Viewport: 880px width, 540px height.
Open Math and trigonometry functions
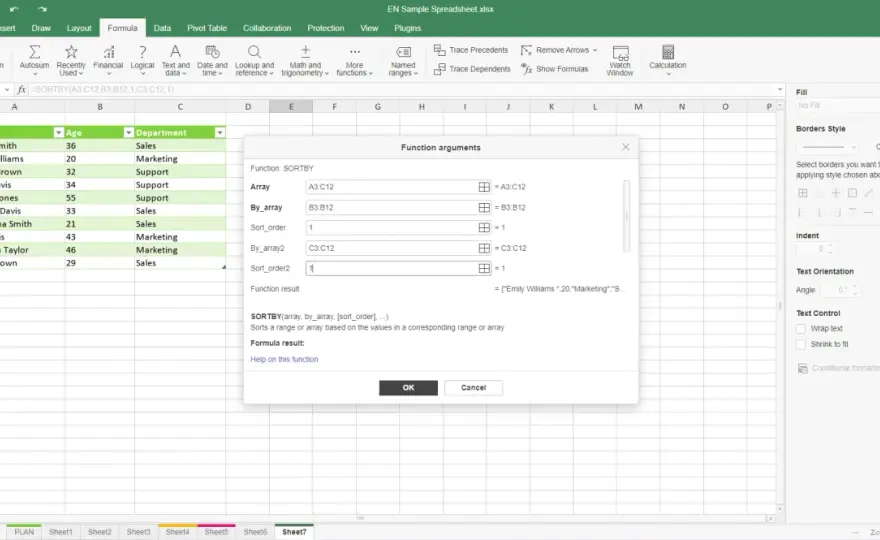click(305, 60)
